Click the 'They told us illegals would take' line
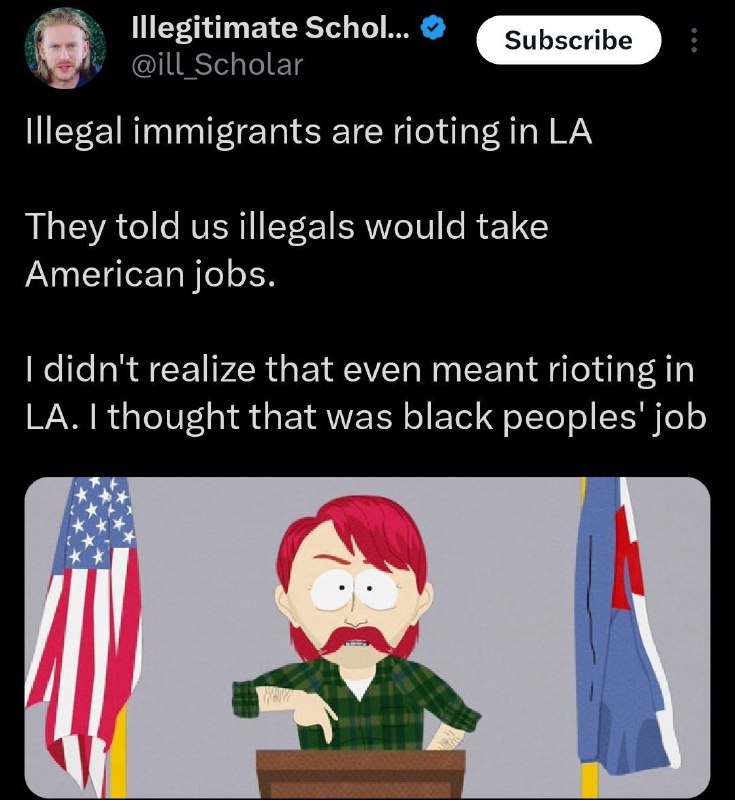735x800 pixels. click(x=287, y=227)
